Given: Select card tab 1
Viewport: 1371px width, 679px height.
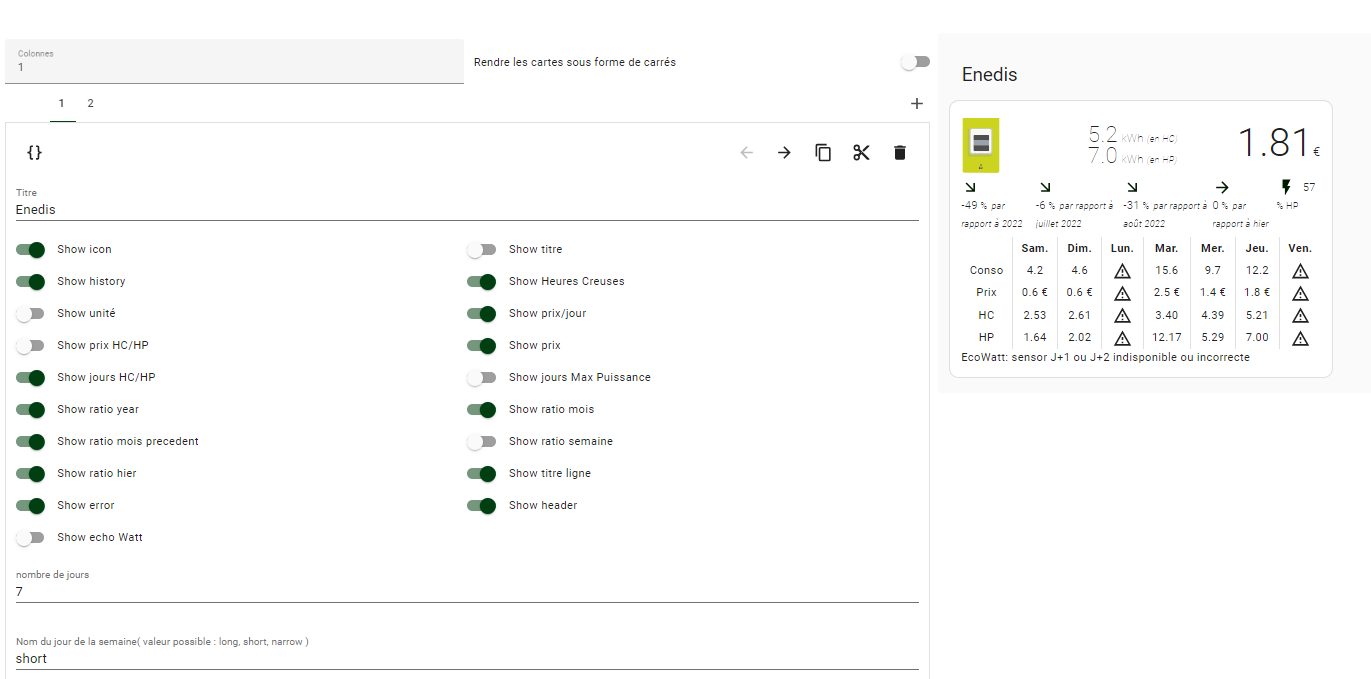Looking at the screenshot, I should (61, 103).
